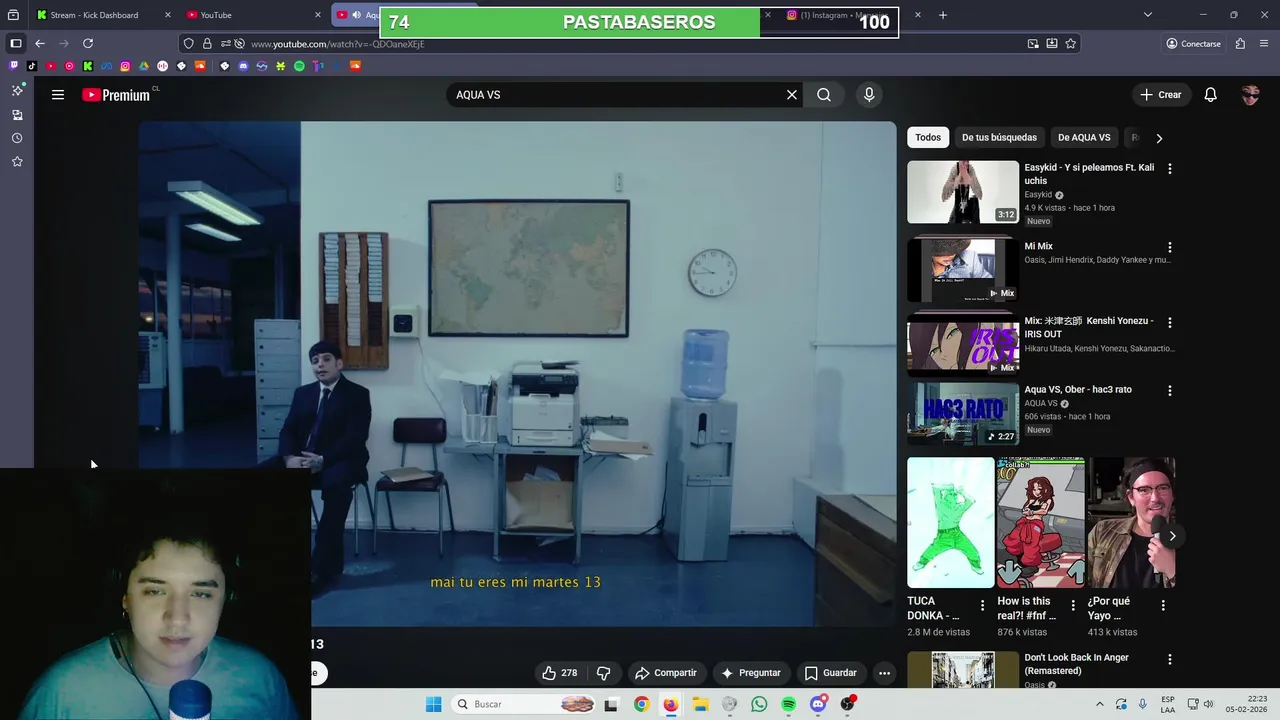The image size is (1280, 720).
Task: Open the account avatar menu
Action: 1250,95
